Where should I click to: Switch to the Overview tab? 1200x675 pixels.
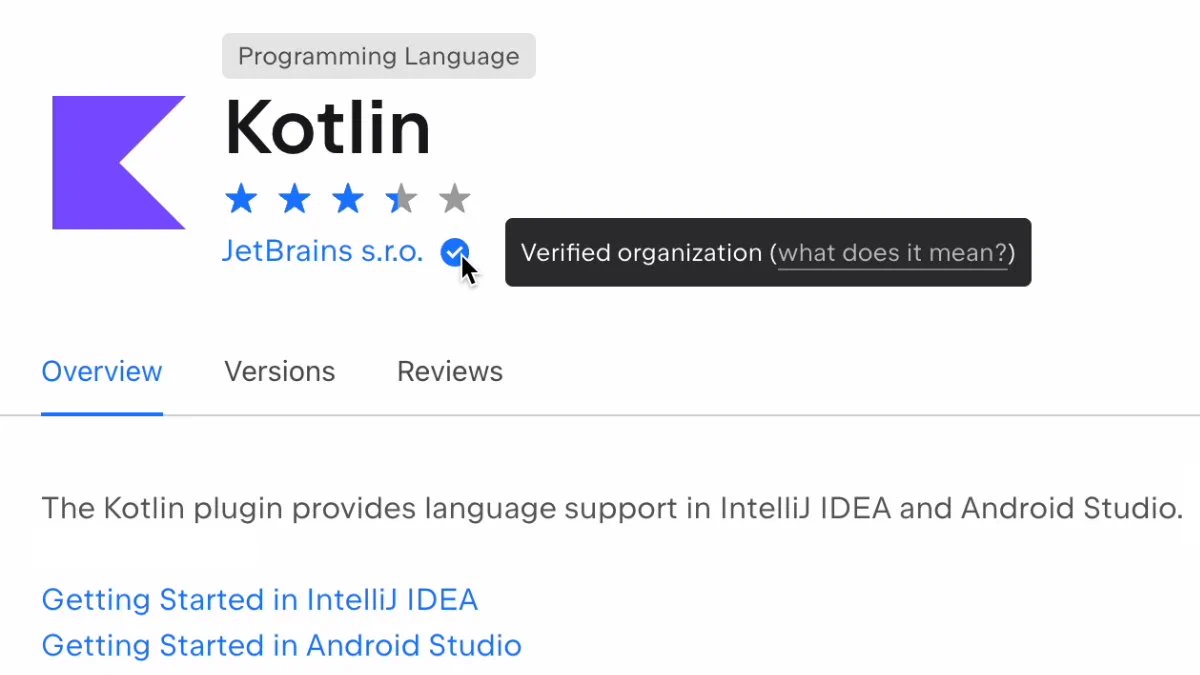point(102,372)
